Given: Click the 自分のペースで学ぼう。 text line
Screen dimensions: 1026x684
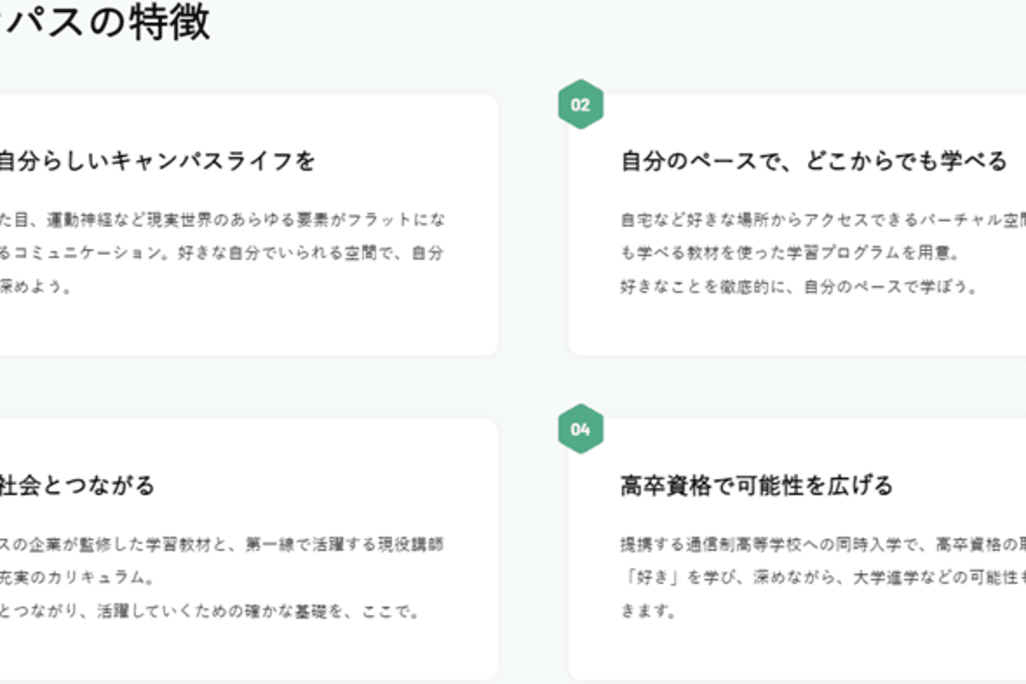Looking at the screenshot, I should pos(798,287).
